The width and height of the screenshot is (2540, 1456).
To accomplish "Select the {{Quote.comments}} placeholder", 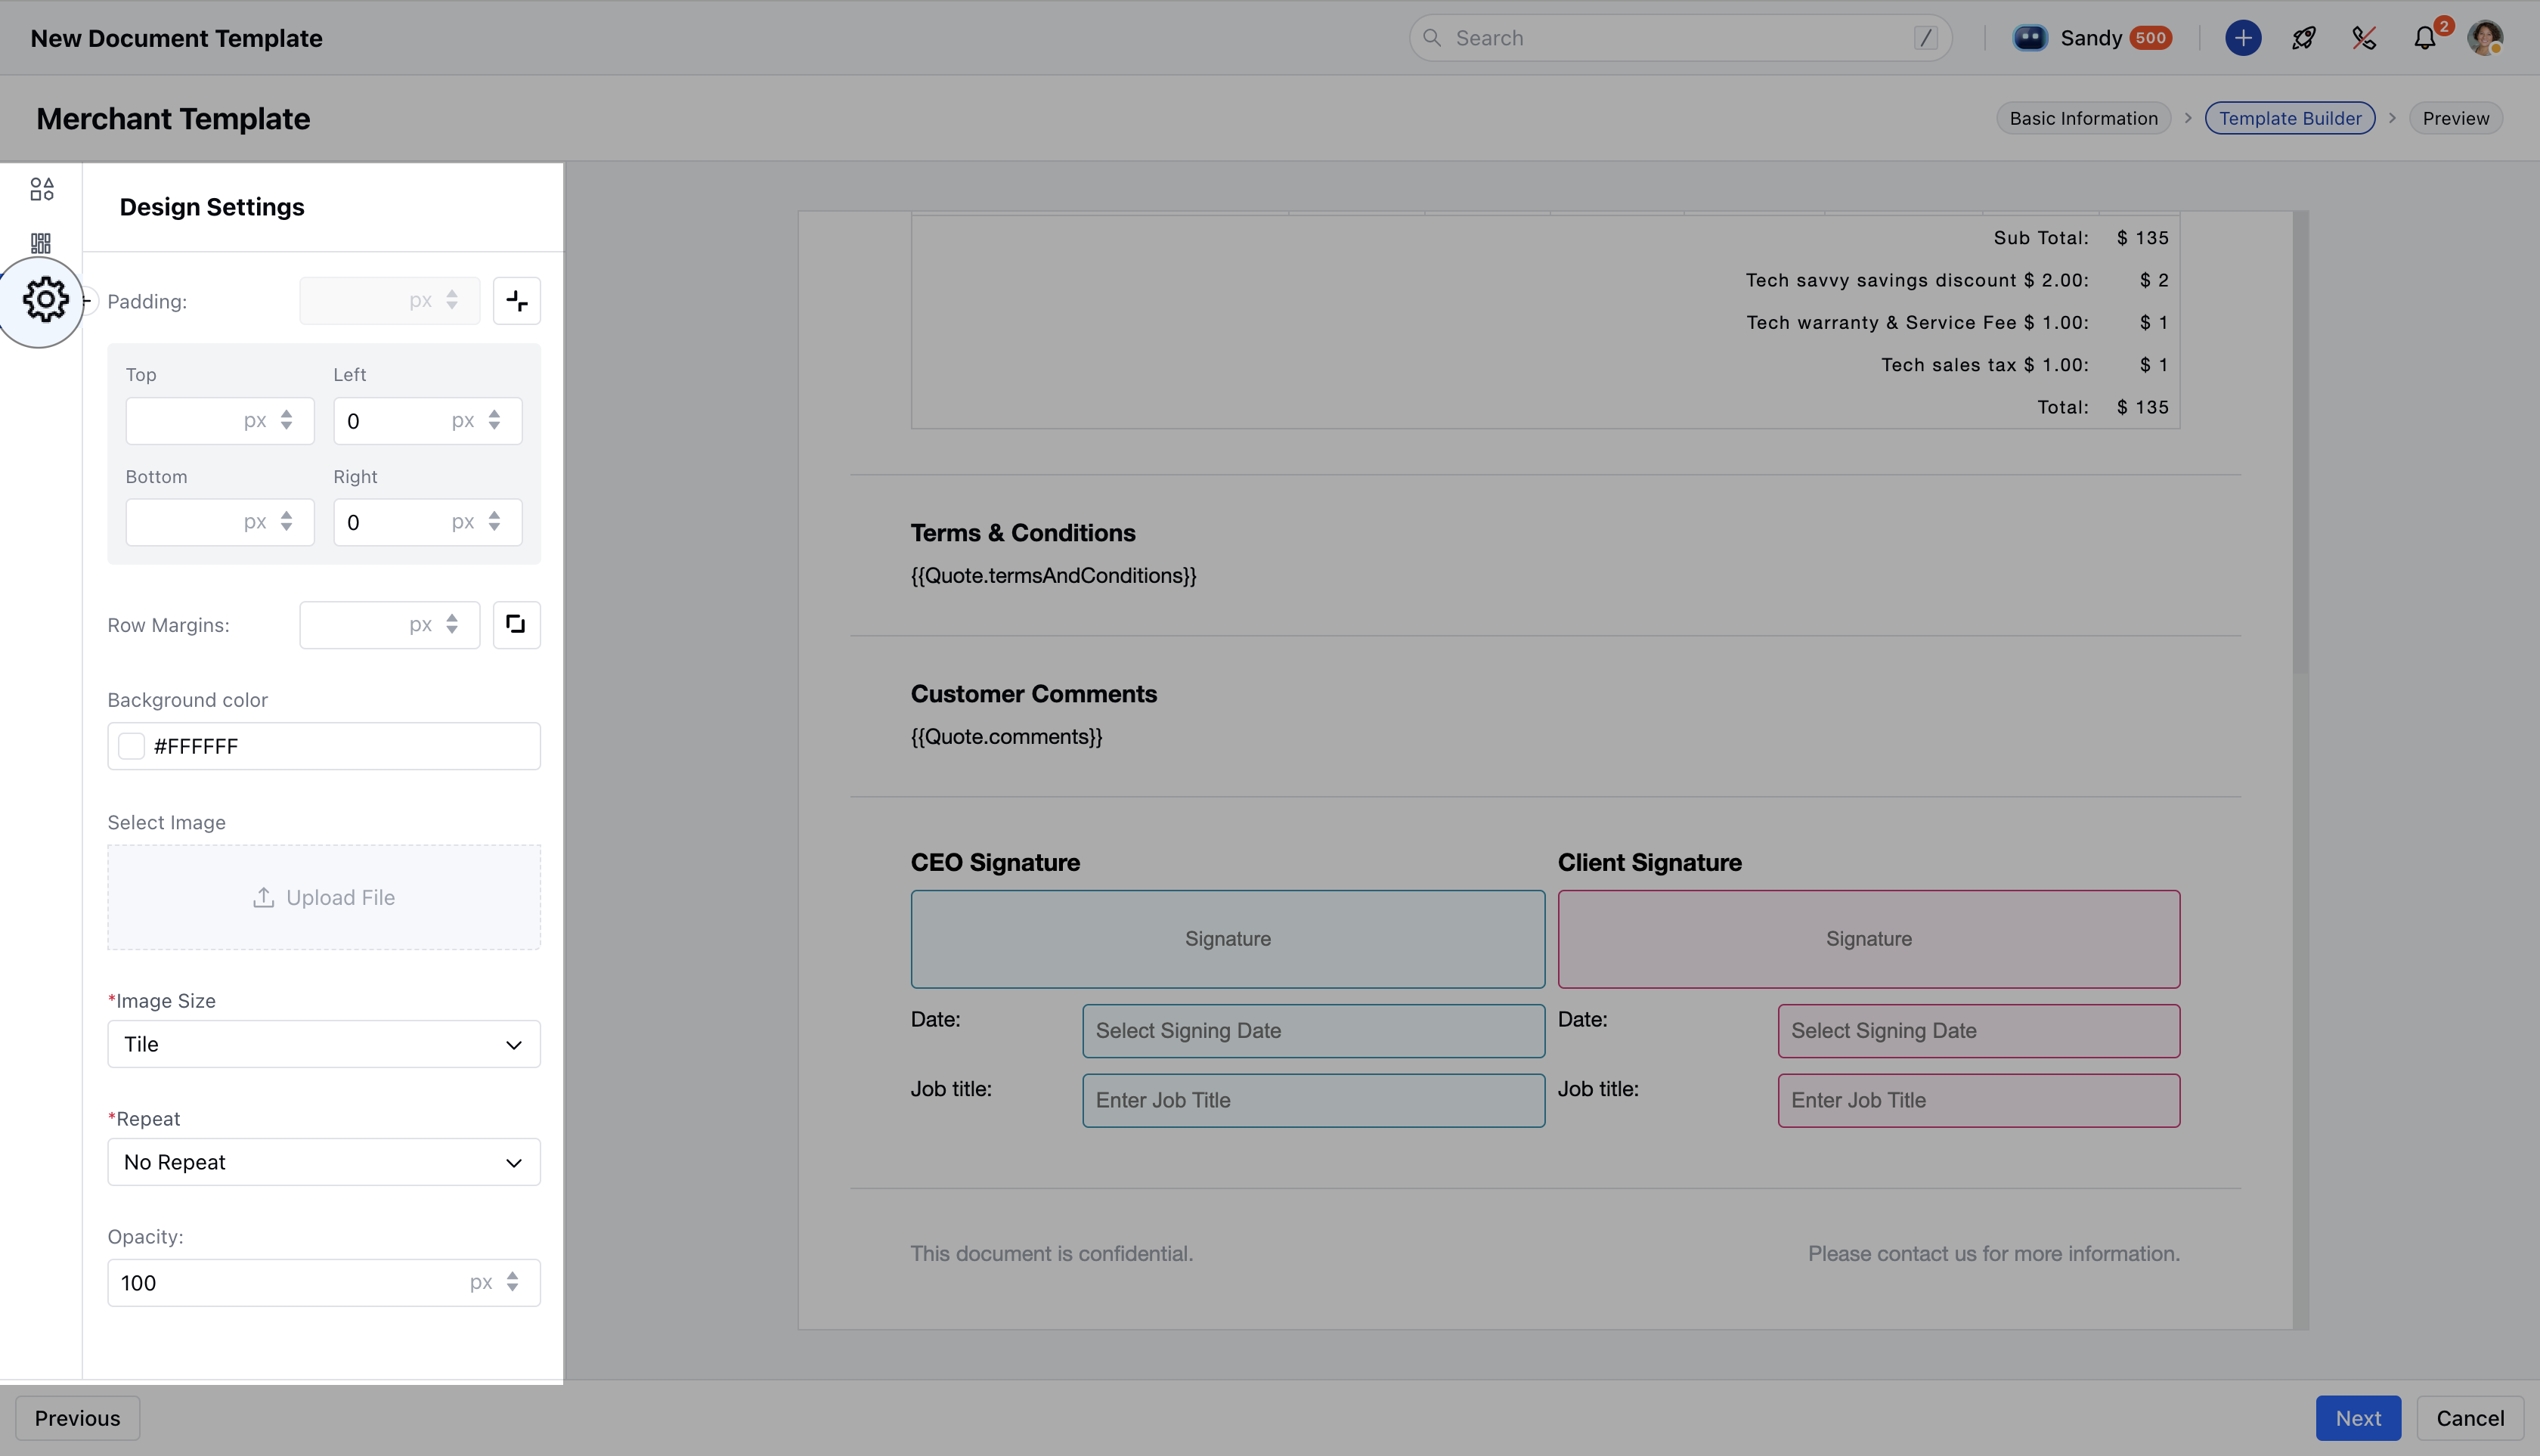I will [x=1006, y=736].
